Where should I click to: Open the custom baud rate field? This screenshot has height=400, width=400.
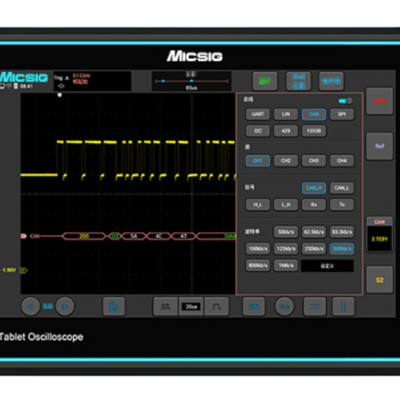pos(327,266)
